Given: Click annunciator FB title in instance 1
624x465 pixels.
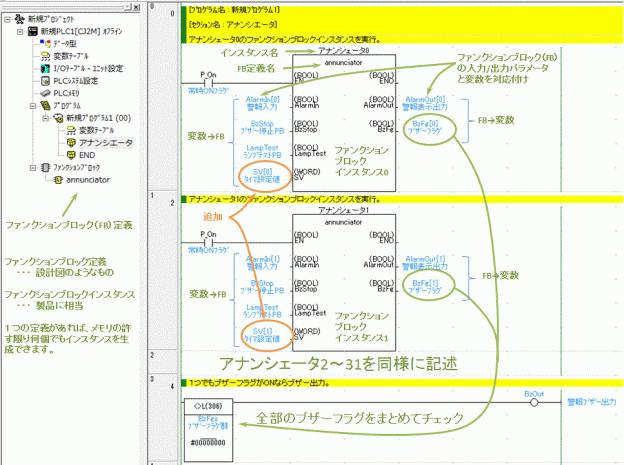Looking at the screenshot, I should [x=343, y=222].
